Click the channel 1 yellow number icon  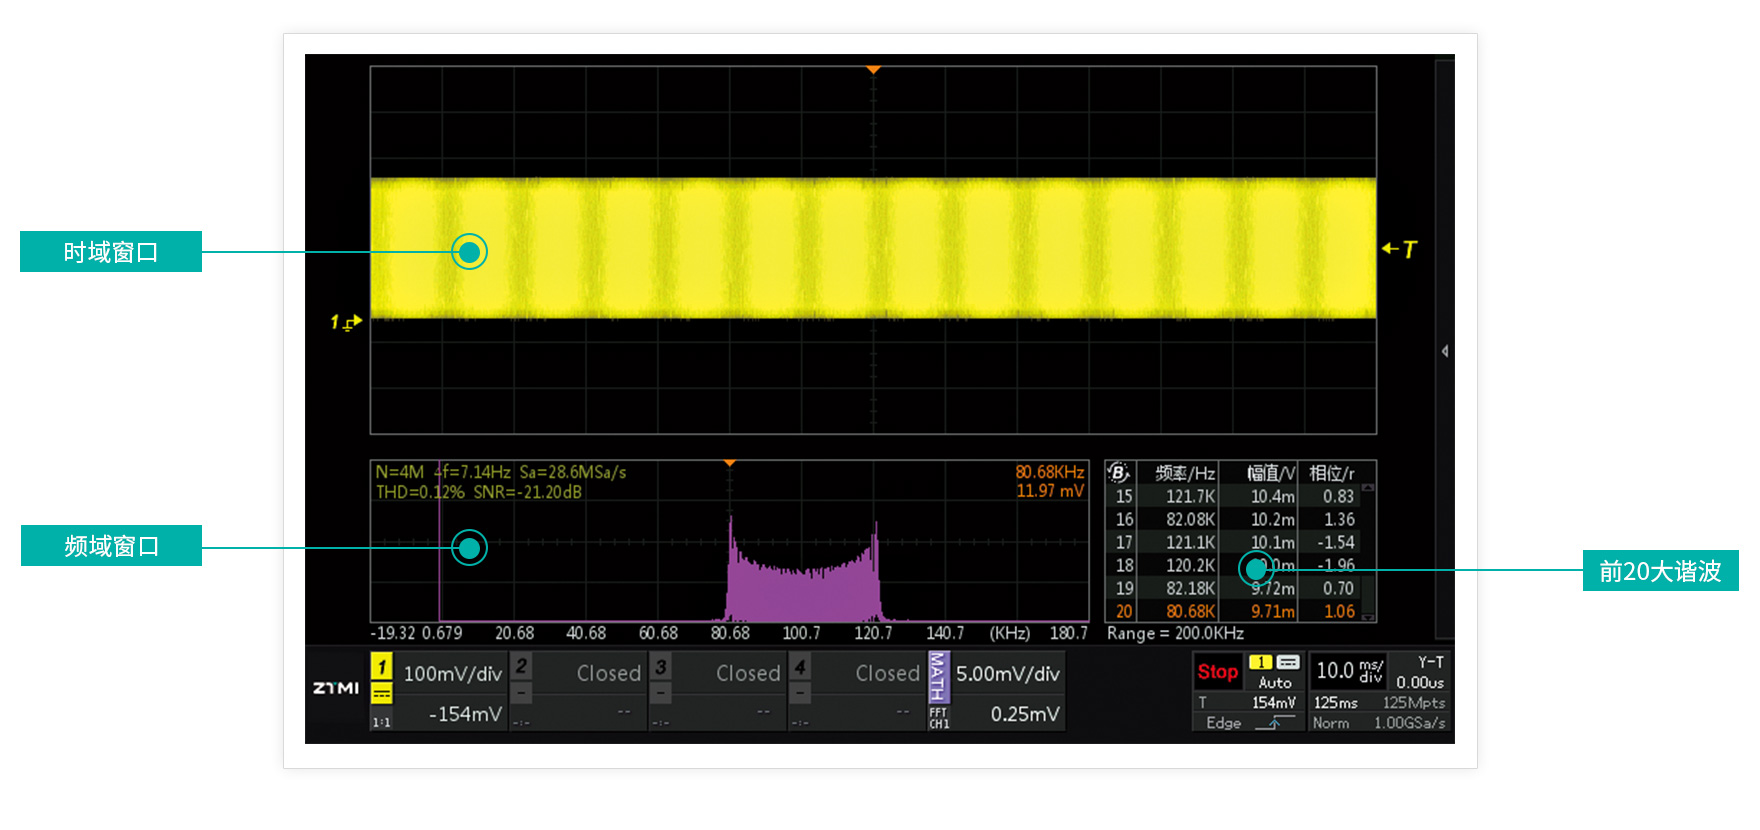pyautogui.click(x=381, y=666)
